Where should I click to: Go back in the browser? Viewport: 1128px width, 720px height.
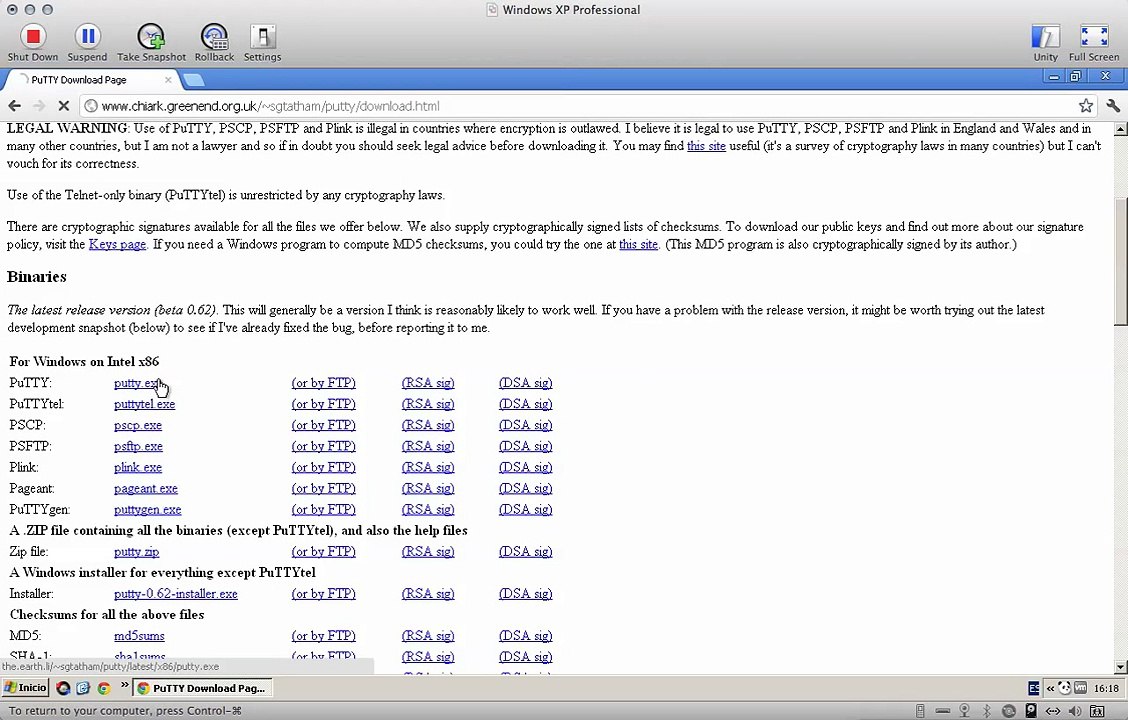click(x=14, y=106)
